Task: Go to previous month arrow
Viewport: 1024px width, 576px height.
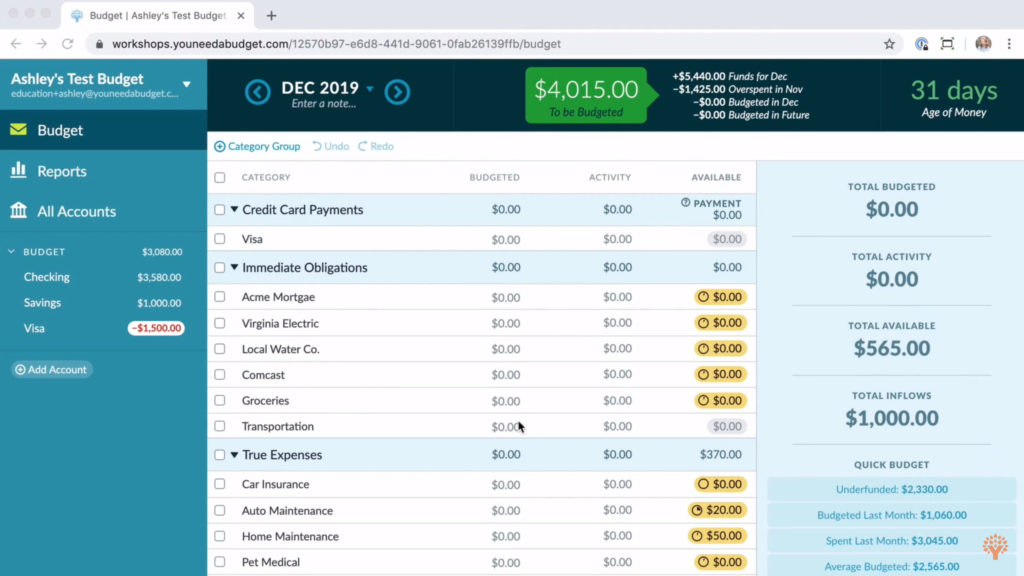Action: (x=257, y=92)
